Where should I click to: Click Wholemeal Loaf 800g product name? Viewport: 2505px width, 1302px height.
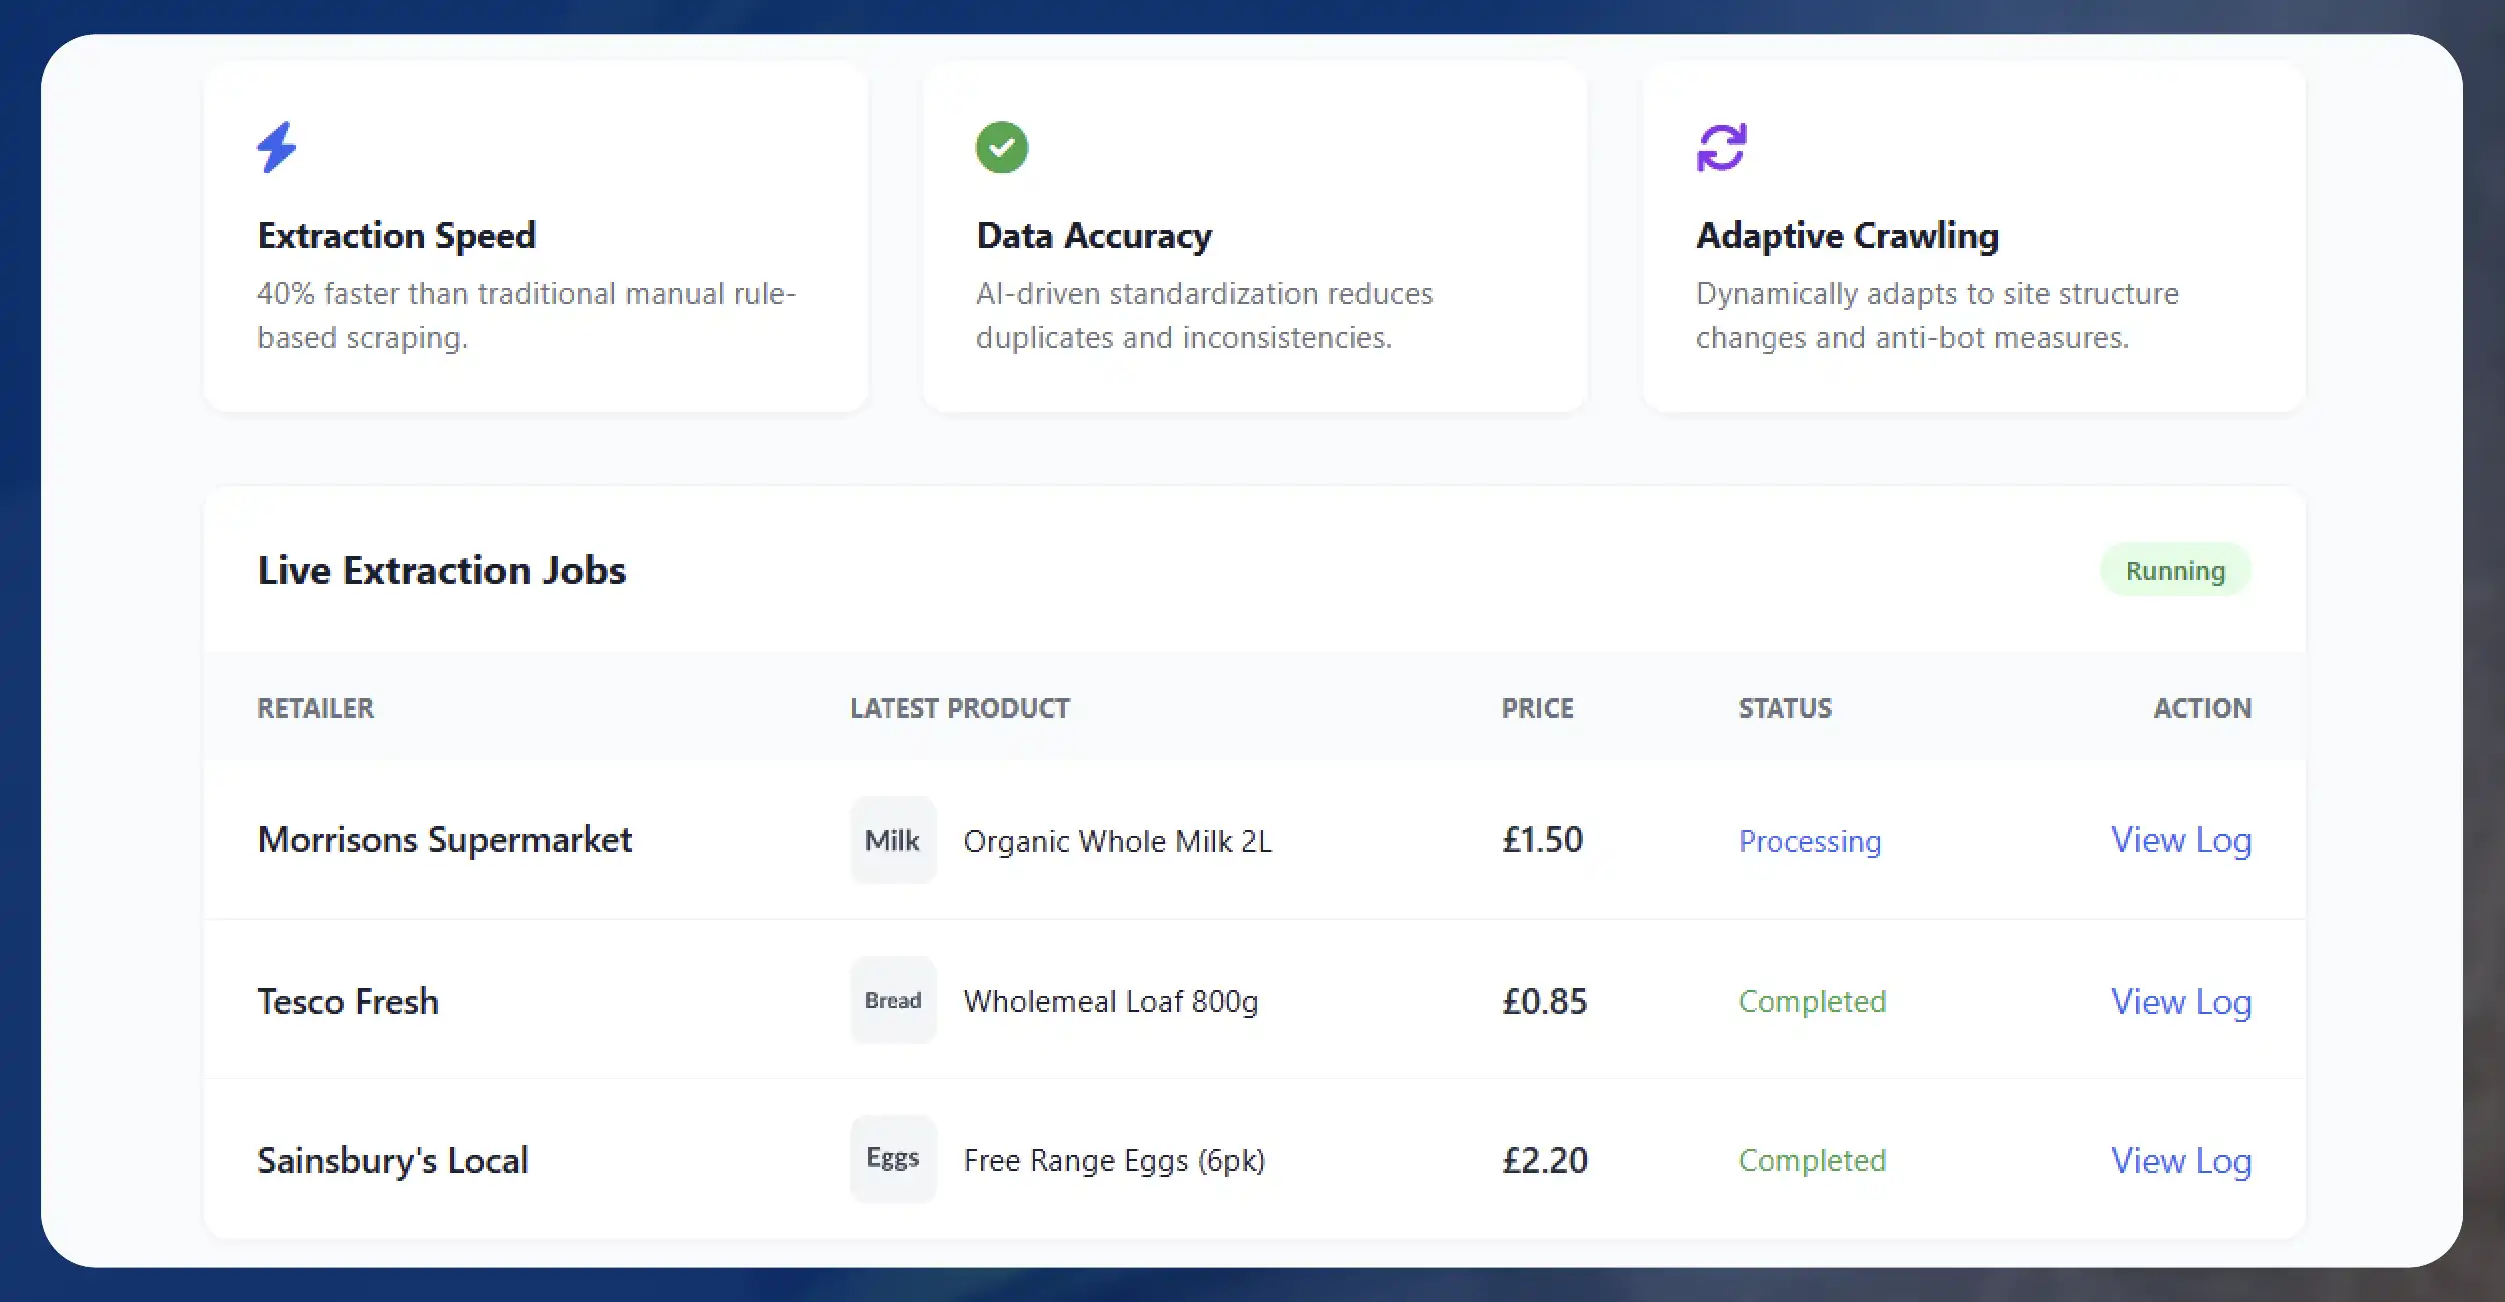point(1111,1001)
